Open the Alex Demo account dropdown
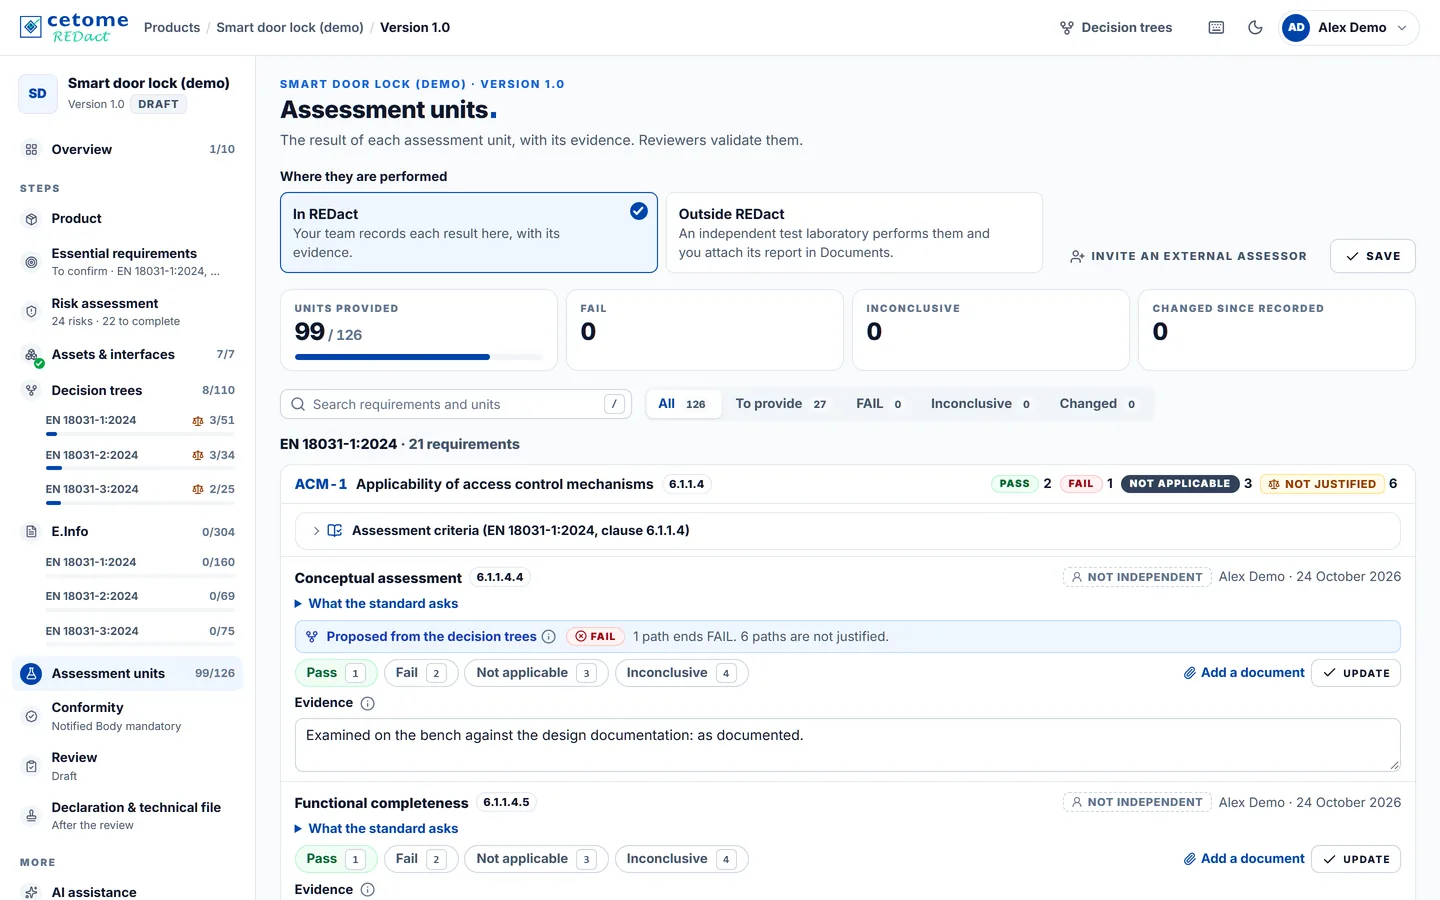1440x900 pixels. 1349,28
